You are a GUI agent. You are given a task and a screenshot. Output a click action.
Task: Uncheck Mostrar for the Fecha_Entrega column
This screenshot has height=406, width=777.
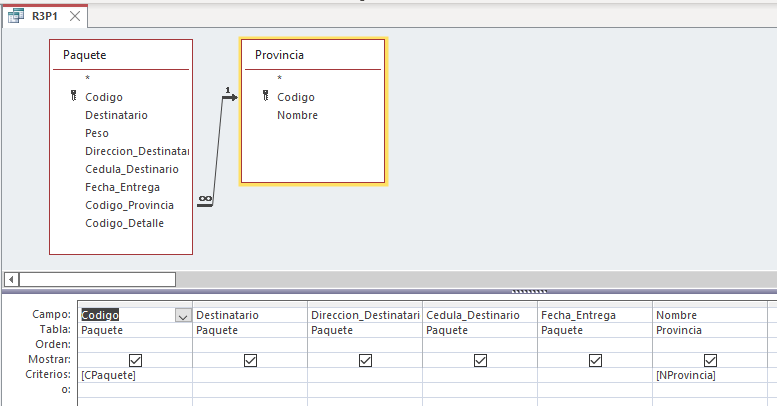pyautogui.click(x=595, y=360)
